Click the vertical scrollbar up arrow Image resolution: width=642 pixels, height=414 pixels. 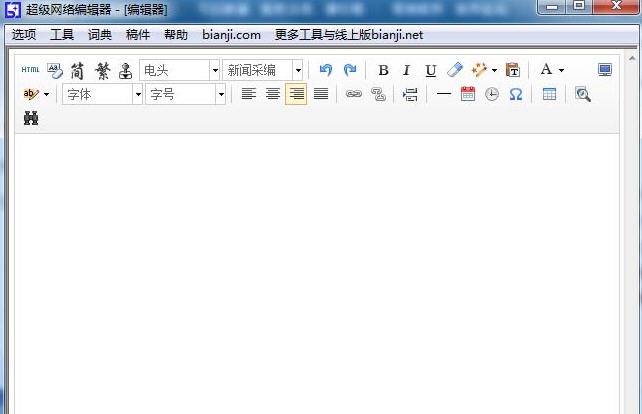point(632,59)
